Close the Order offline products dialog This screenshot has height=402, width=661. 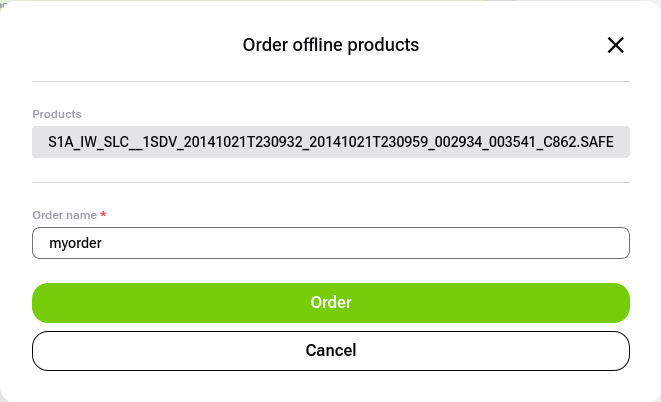[615, 45]
